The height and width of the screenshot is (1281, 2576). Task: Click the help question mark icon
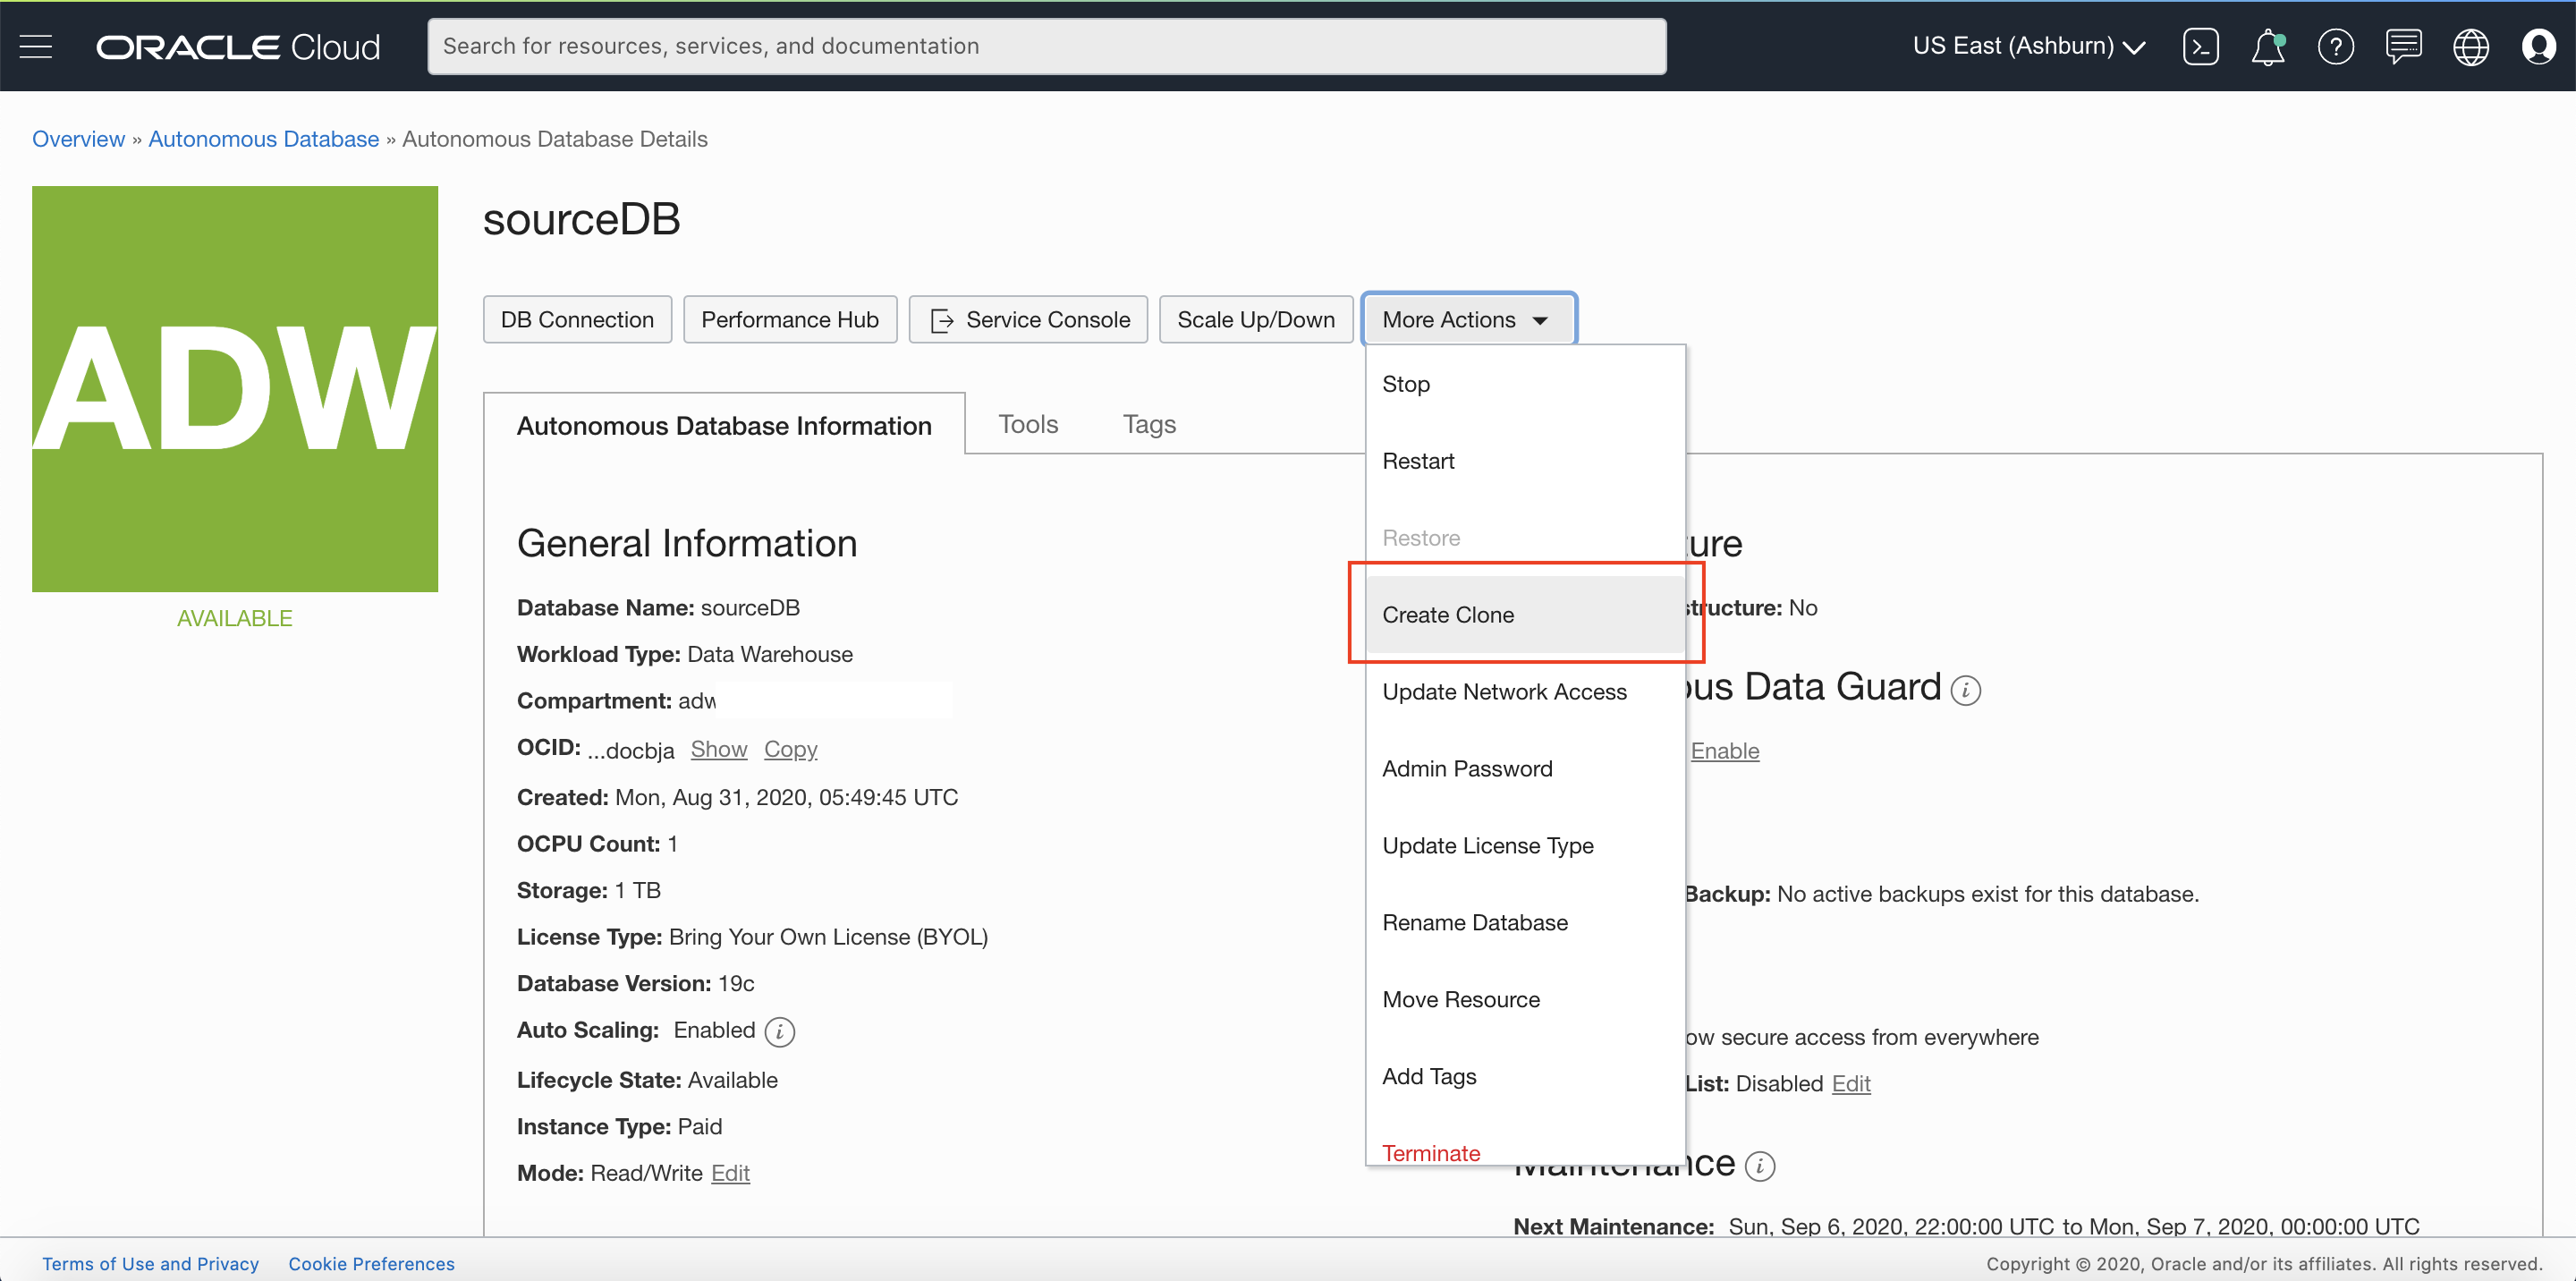point(2335,46)
